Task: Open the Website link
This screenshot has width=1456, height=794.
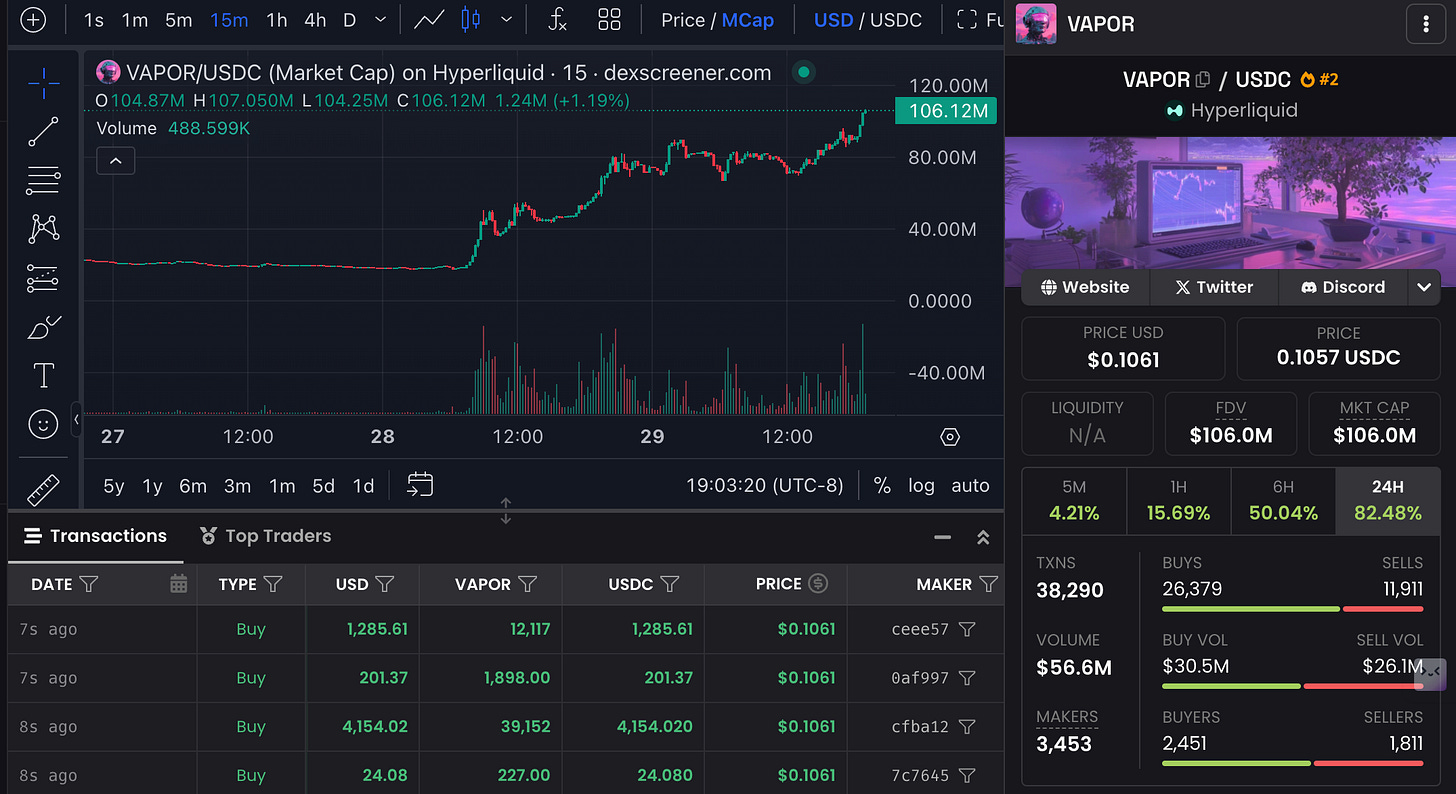Action: point(1085,287)
